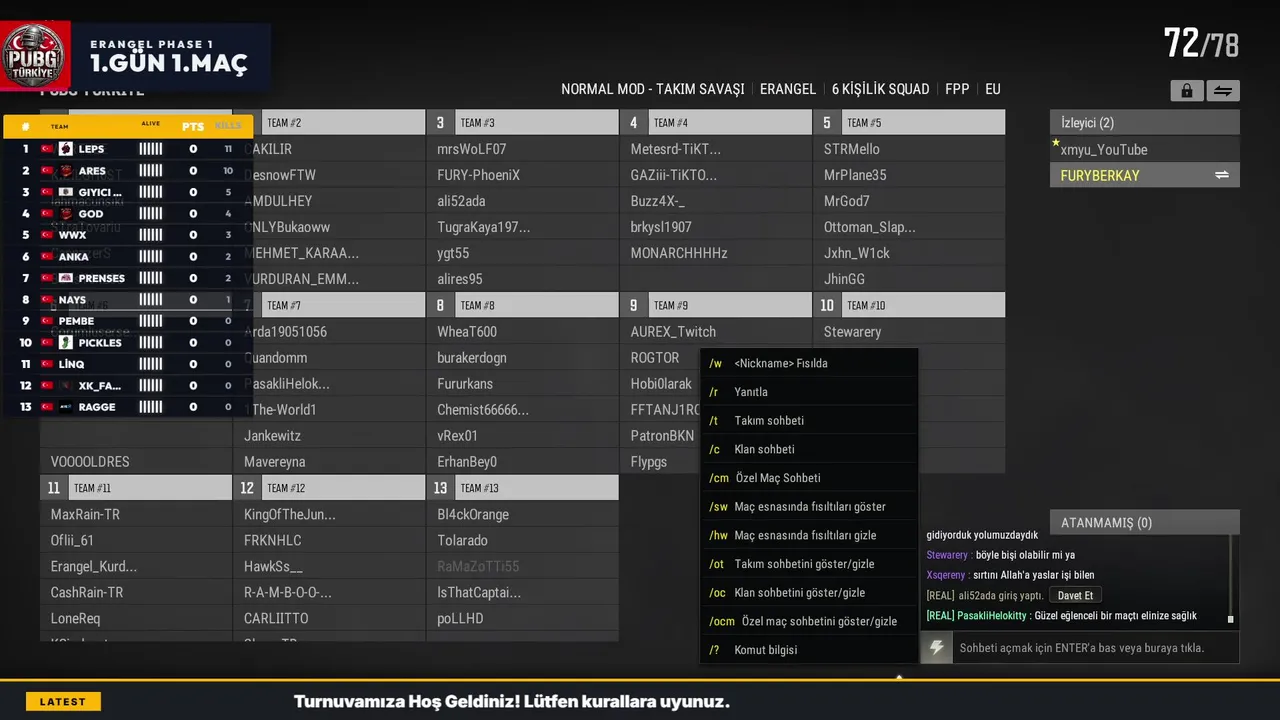Click the TEAM #10 slot header
This screenshot has width=1280, height=720.
point(909,305)
